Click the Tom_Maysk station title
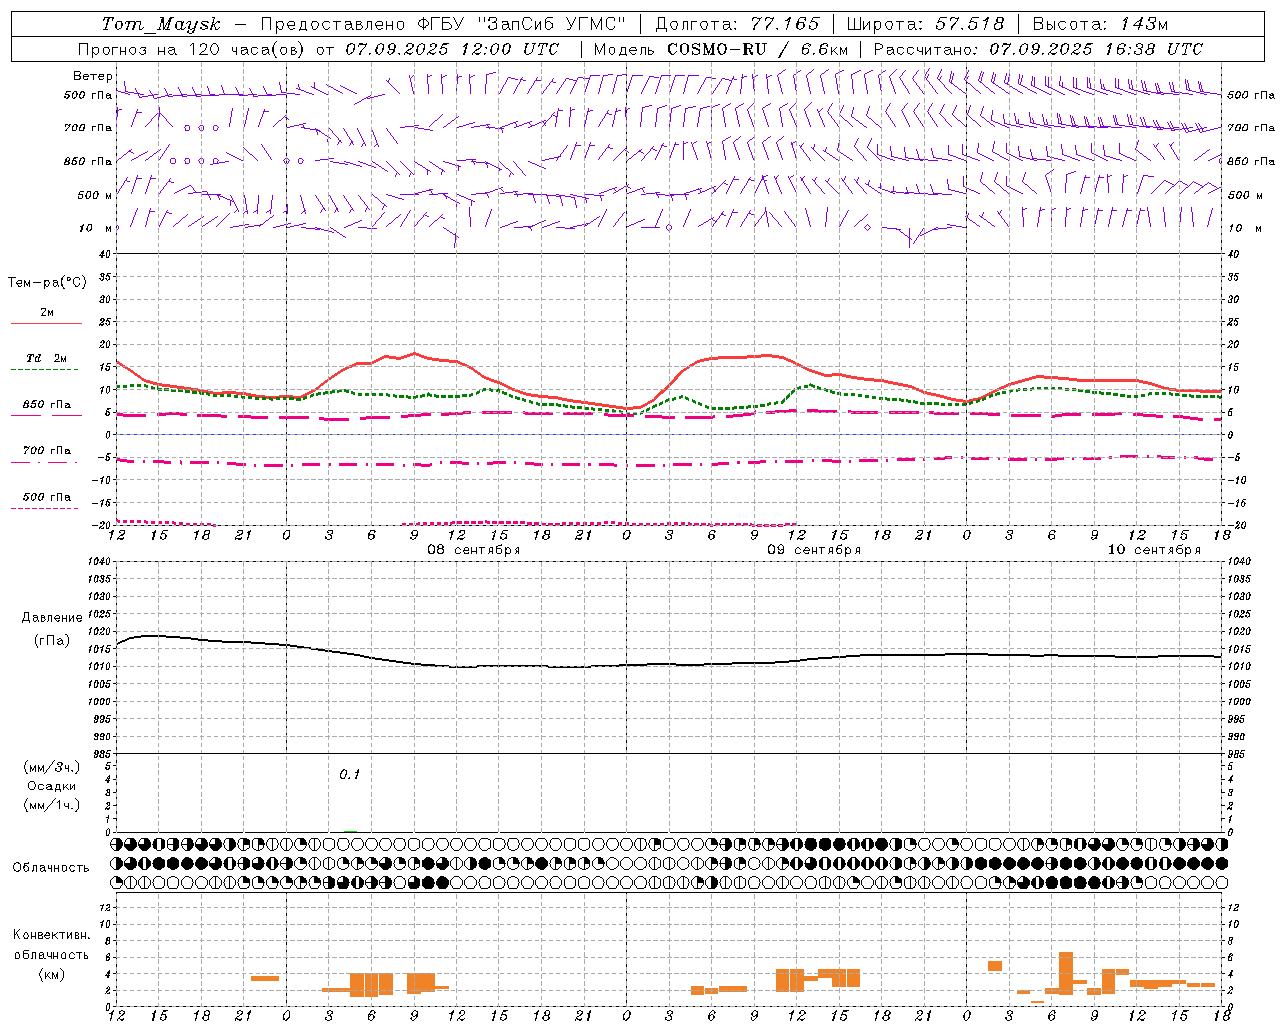This screenshot has height=1024, width=1280. point(160,24)
